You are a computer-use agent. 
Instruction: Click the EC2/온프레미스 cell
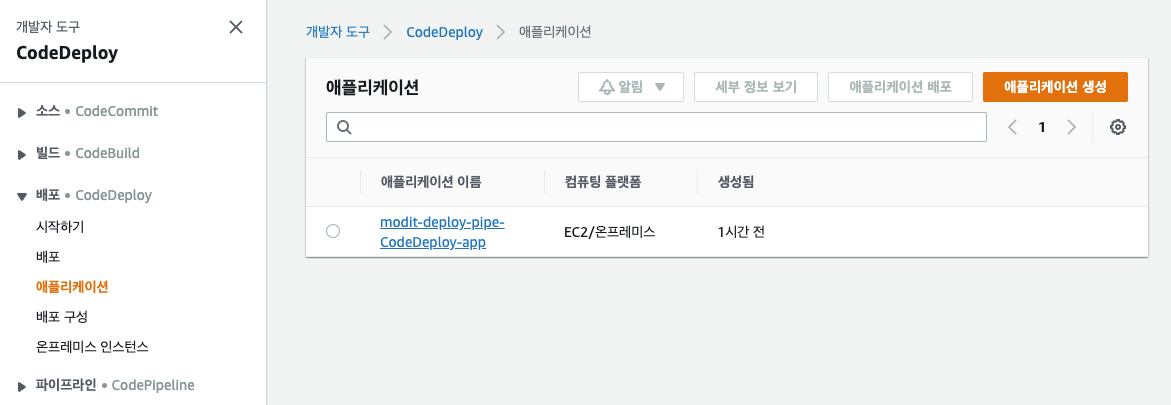click(609, 232)
